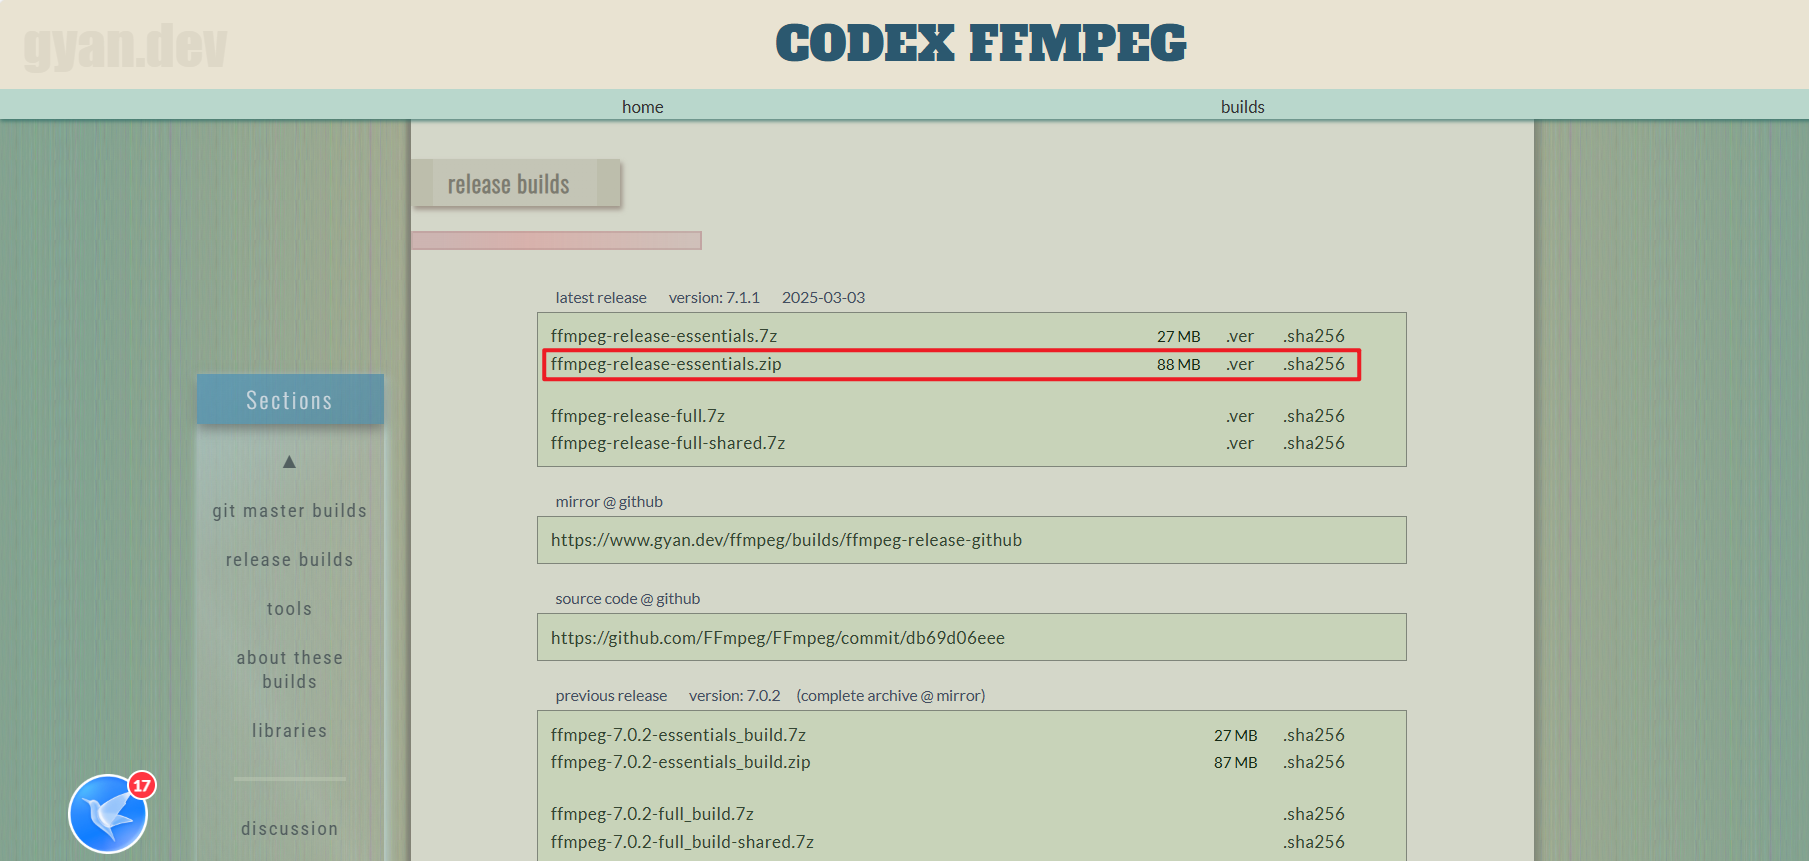
Task: Download ffmpeg-7.0.2-full_build.7z
Action: (652, 814)
